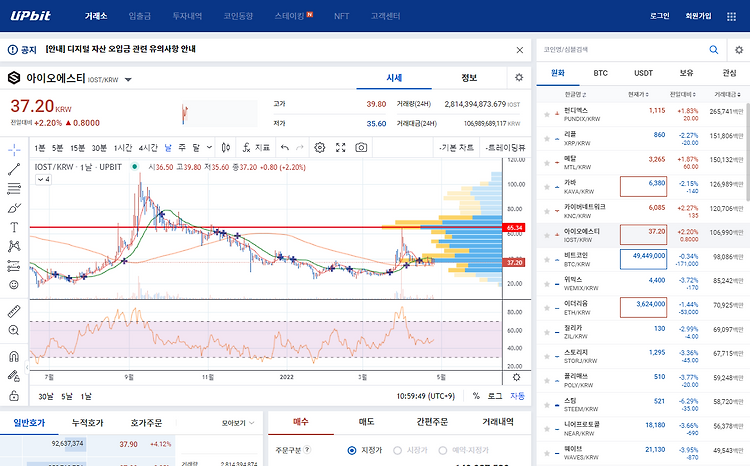Open gear next to 정보 tab
750x466 pixels.
(519, 78)
